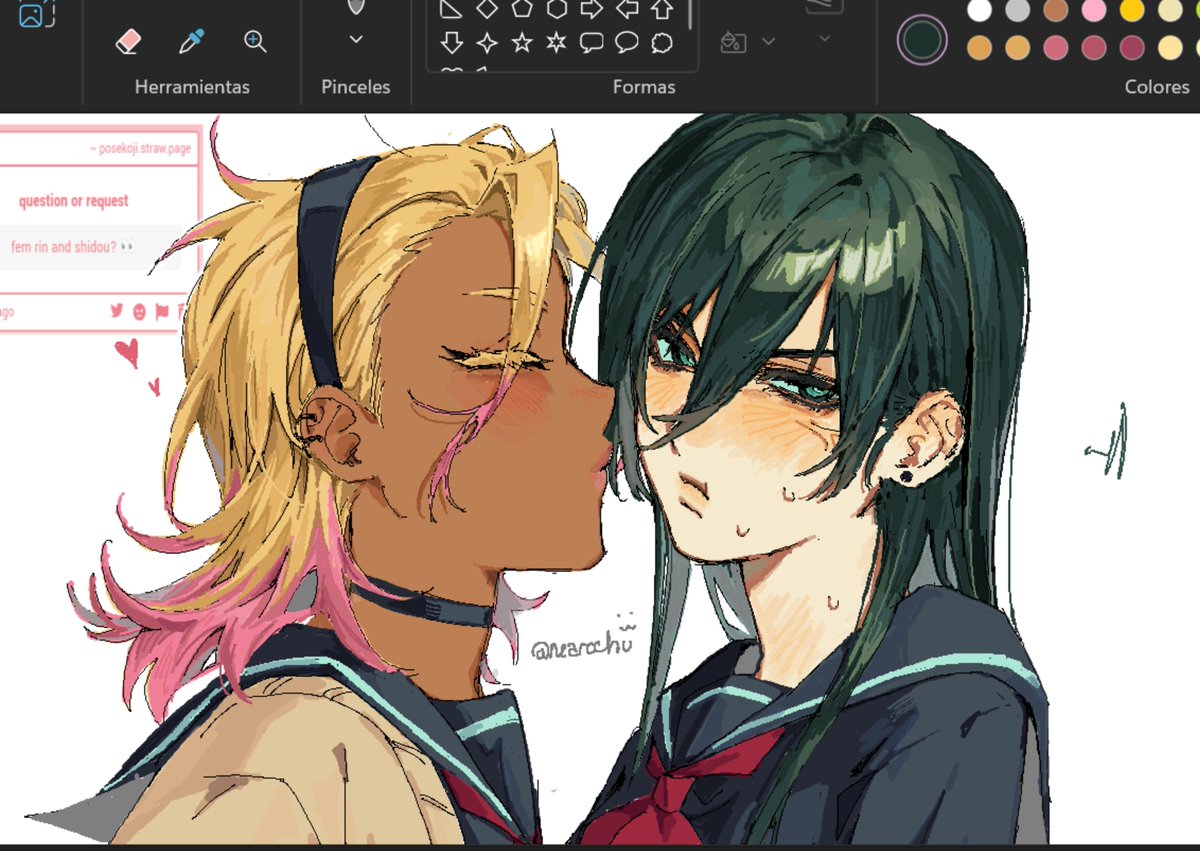Select the Color picker eyedropper tool
Image resolution: width=1200 pixels, height=851 pixels.
click(x=191, y=42)
